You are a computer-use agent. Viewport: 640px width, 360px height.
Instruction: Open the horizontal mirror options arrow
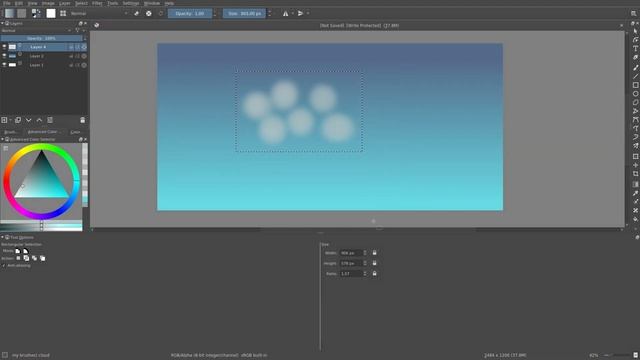tap(293, 13)
